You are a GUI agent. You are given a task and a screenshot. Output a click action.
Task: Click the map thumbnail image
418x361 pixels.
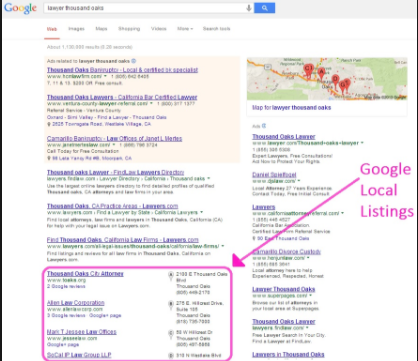(x=327, y=79)
